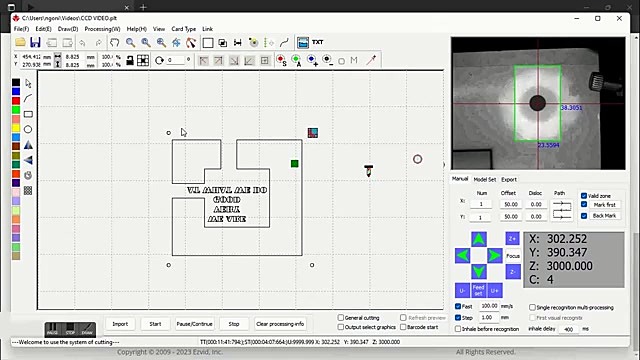This screenshot has width=640, height=360.
Task: Switch to the Model Set tab
Action: click(x=484, y=180)
